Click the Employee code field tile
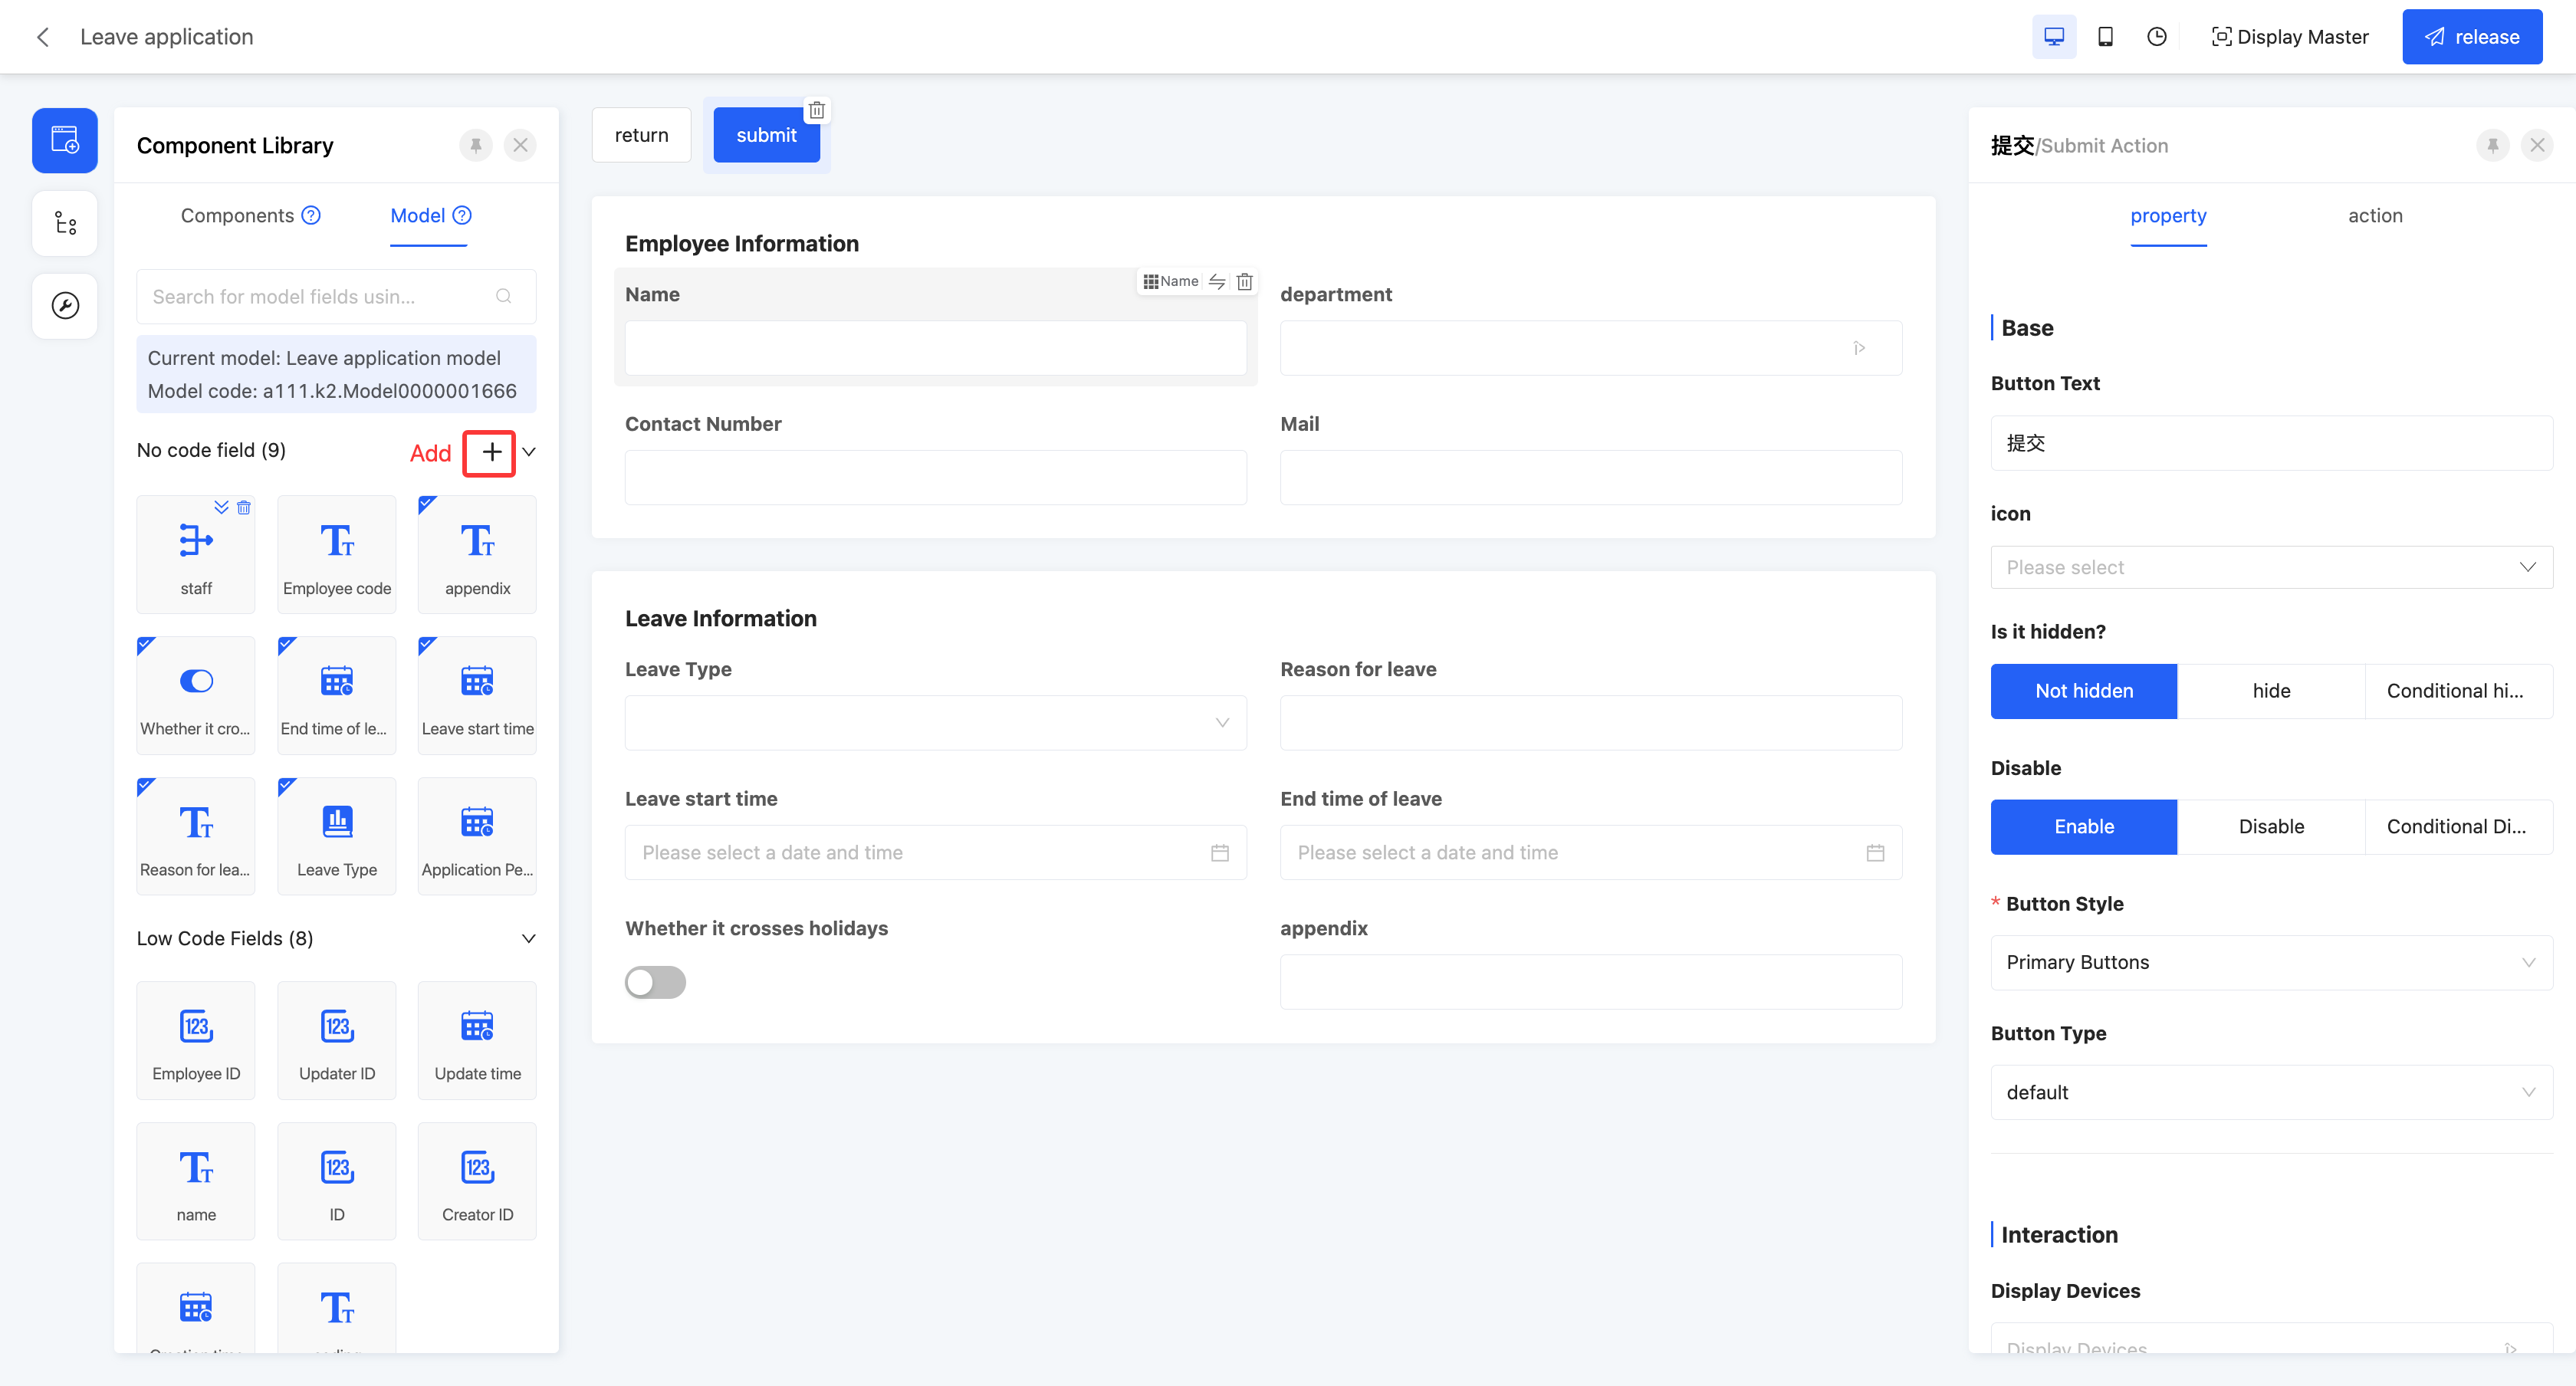Screen dimensions: 2576x1386 337,554
